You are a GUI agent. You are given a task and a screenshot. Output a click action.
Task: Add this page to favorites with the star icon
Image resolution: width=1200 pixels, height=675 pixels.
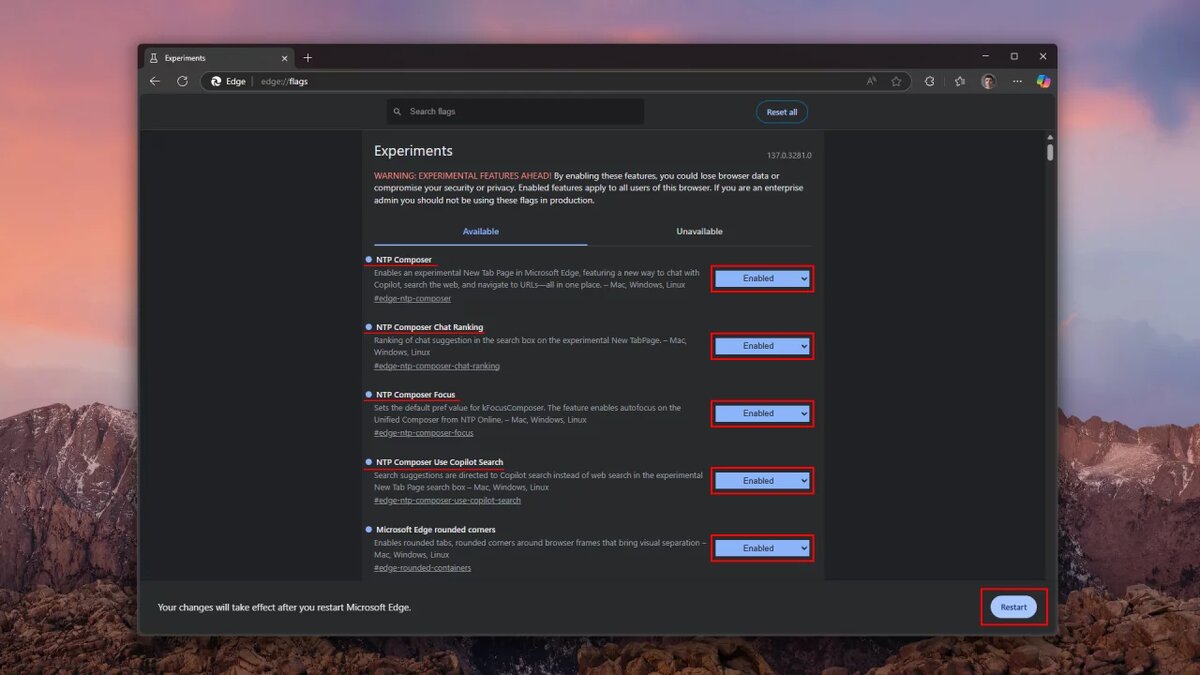point(896,81)
